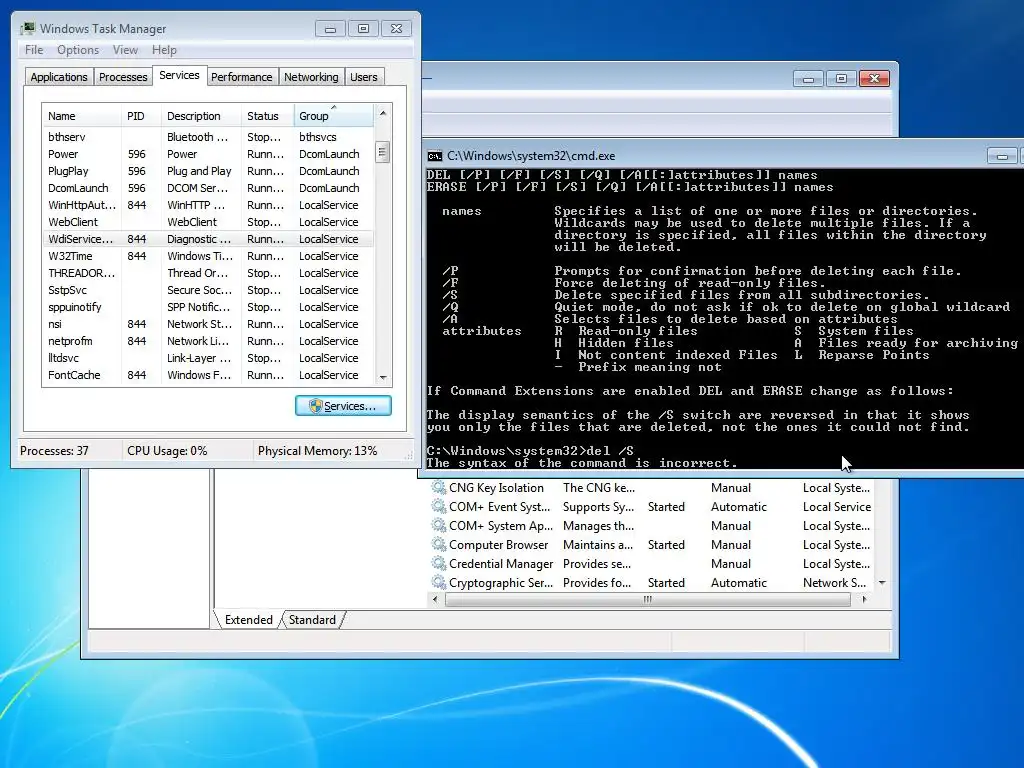The width and height of the screenshot is (1024, 768).
Task: Select the WebClient service row
Action: point(208,222)
